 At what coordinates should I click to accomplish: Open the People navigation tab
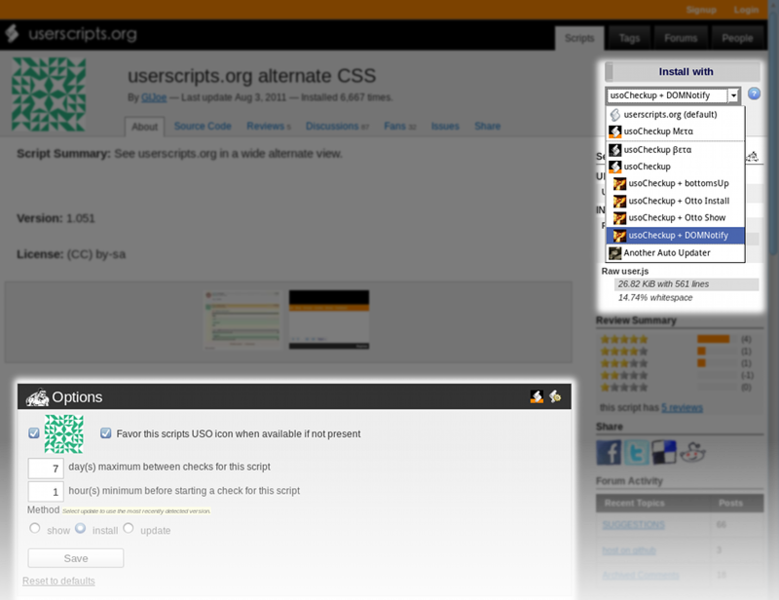point(737,38)
